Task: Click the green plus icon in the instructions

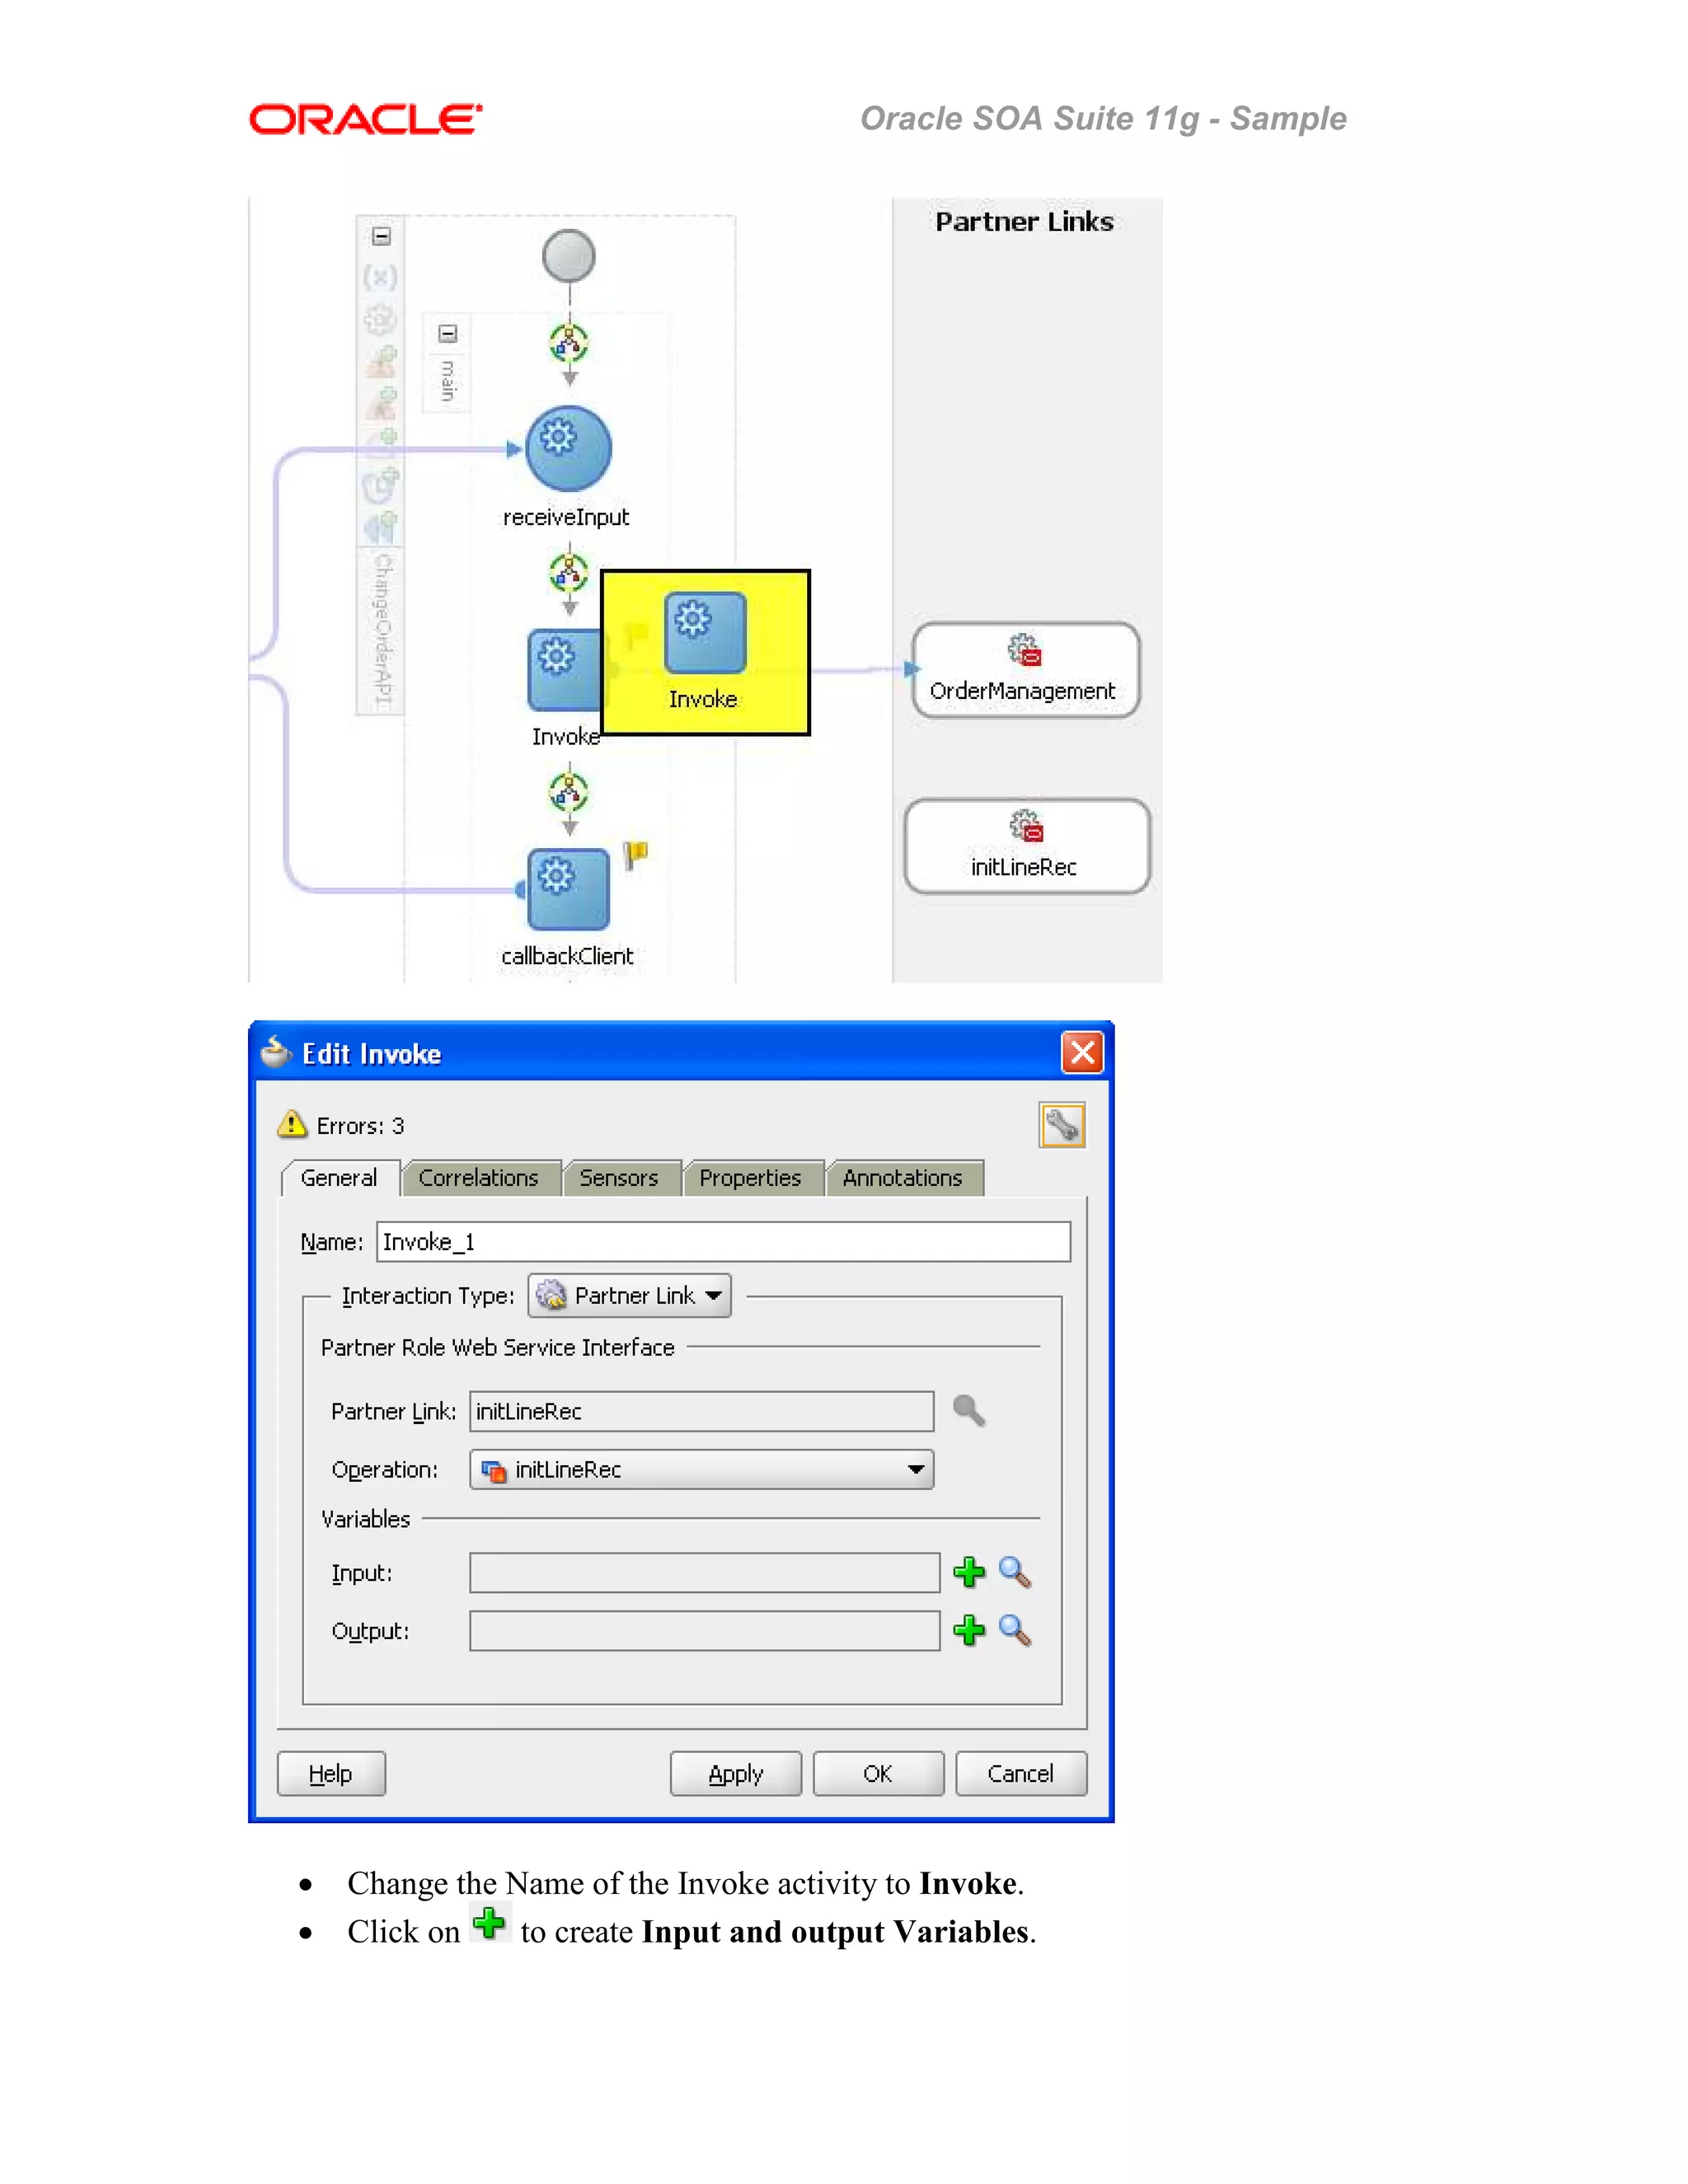Action: click(x=490, y=1923)
